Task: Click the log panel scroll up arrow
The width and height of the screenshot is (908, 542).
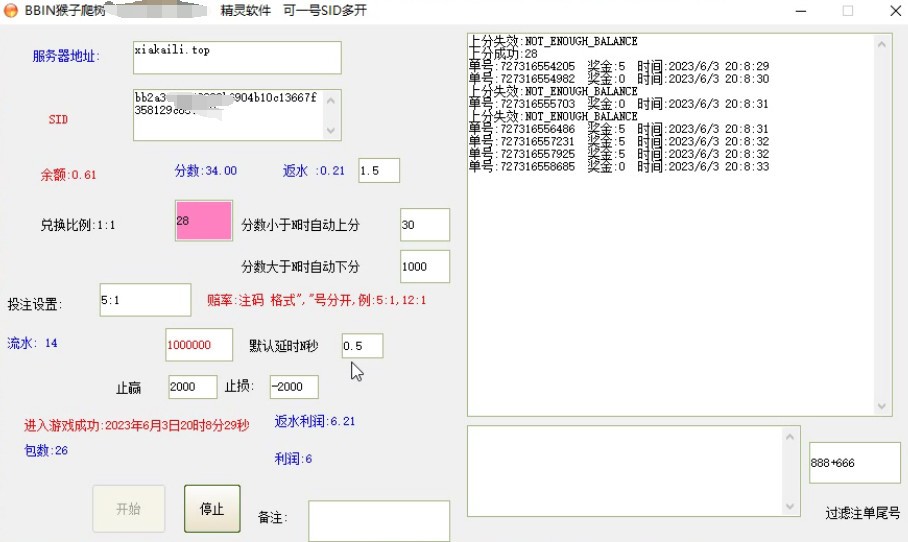Action: 881,43
